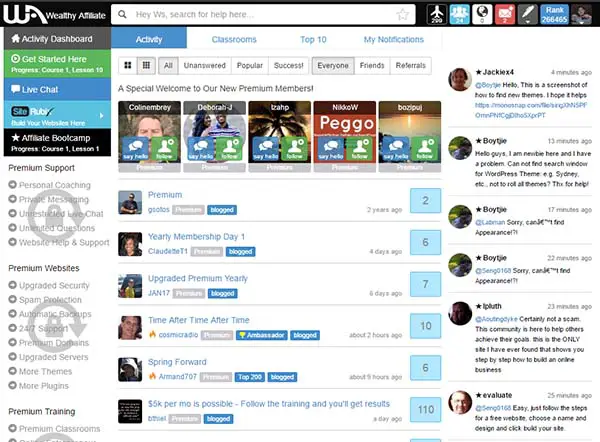Switch to small grid view
This screenshot has width=600, height=442.
pos(146,65)
